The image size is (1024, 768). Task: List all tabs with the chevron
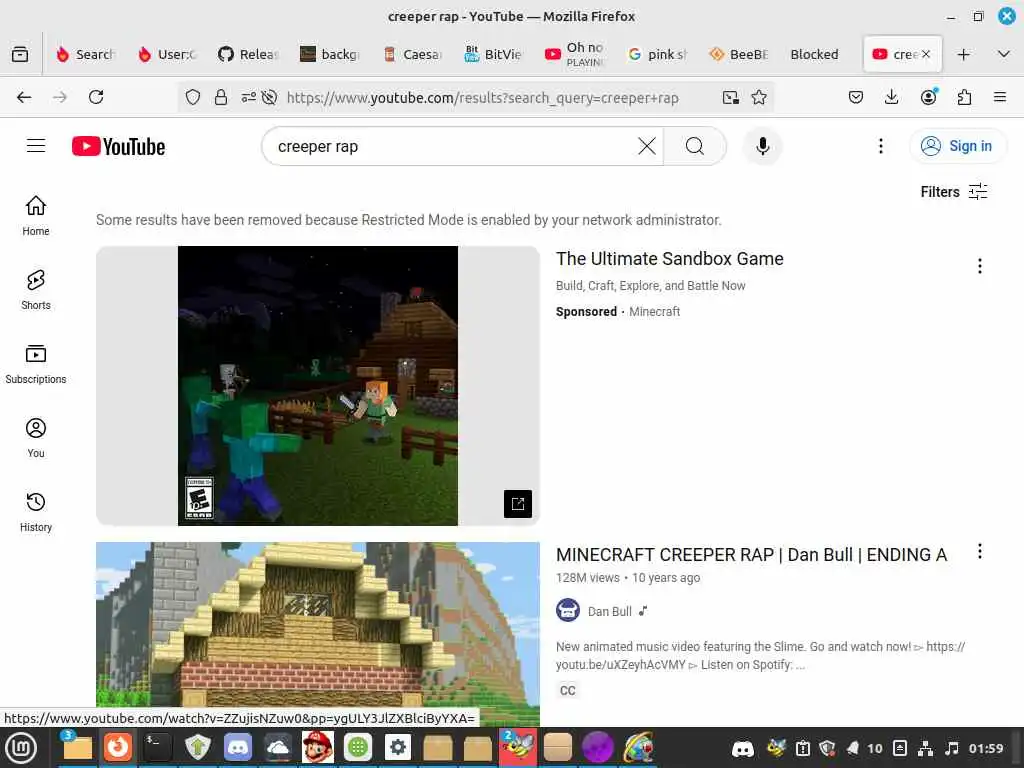(x=1004, y=54)
